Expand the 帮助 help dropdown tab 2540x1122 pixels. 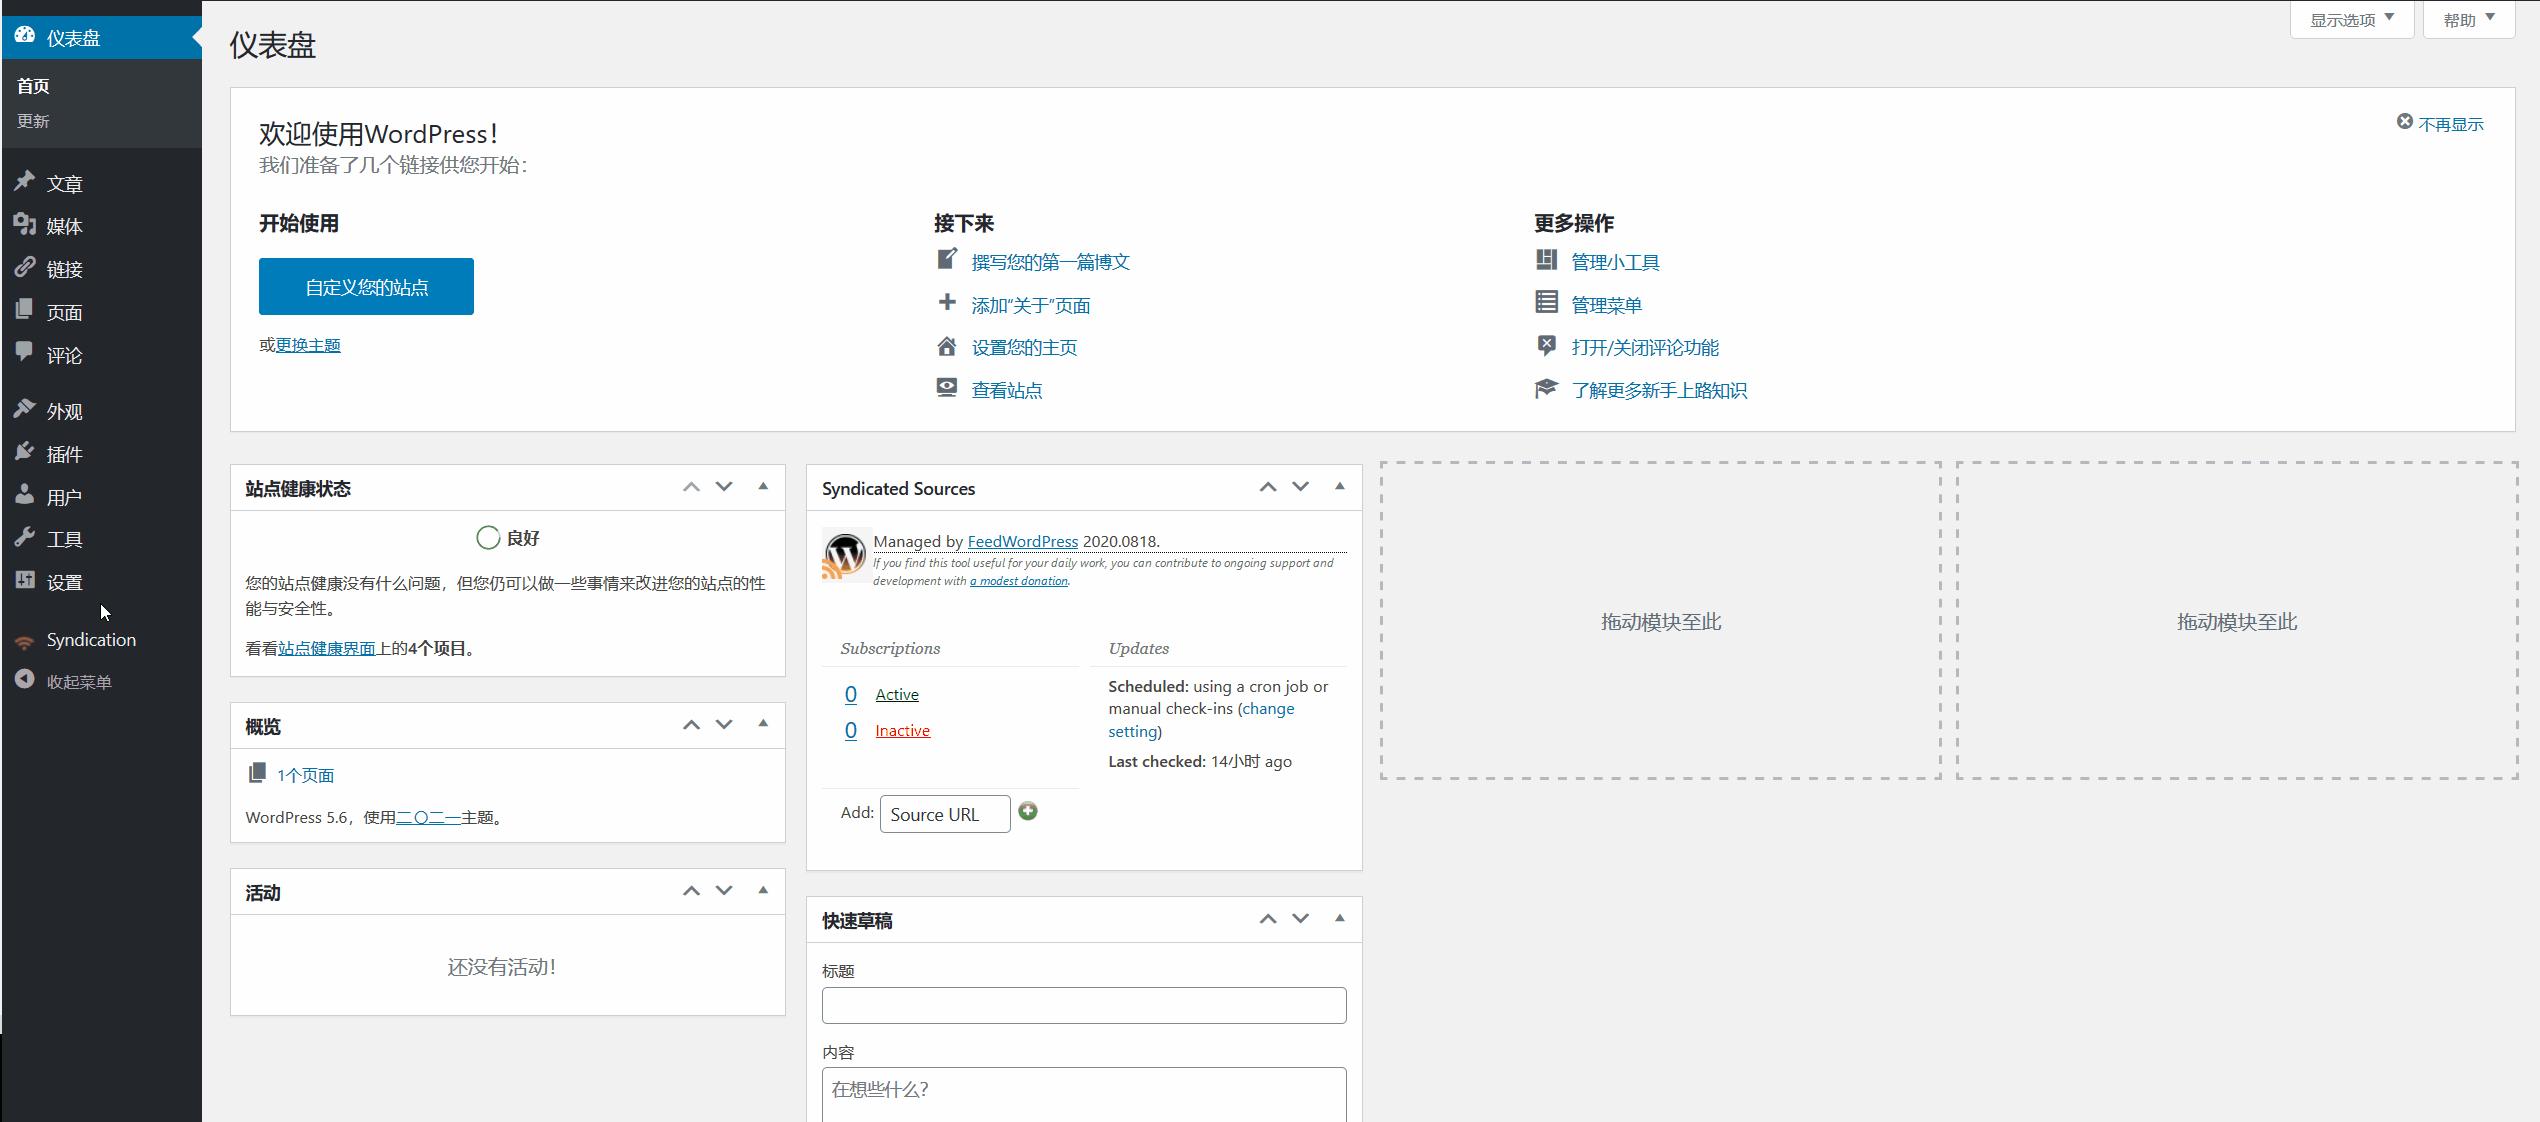coord(2468,20)
